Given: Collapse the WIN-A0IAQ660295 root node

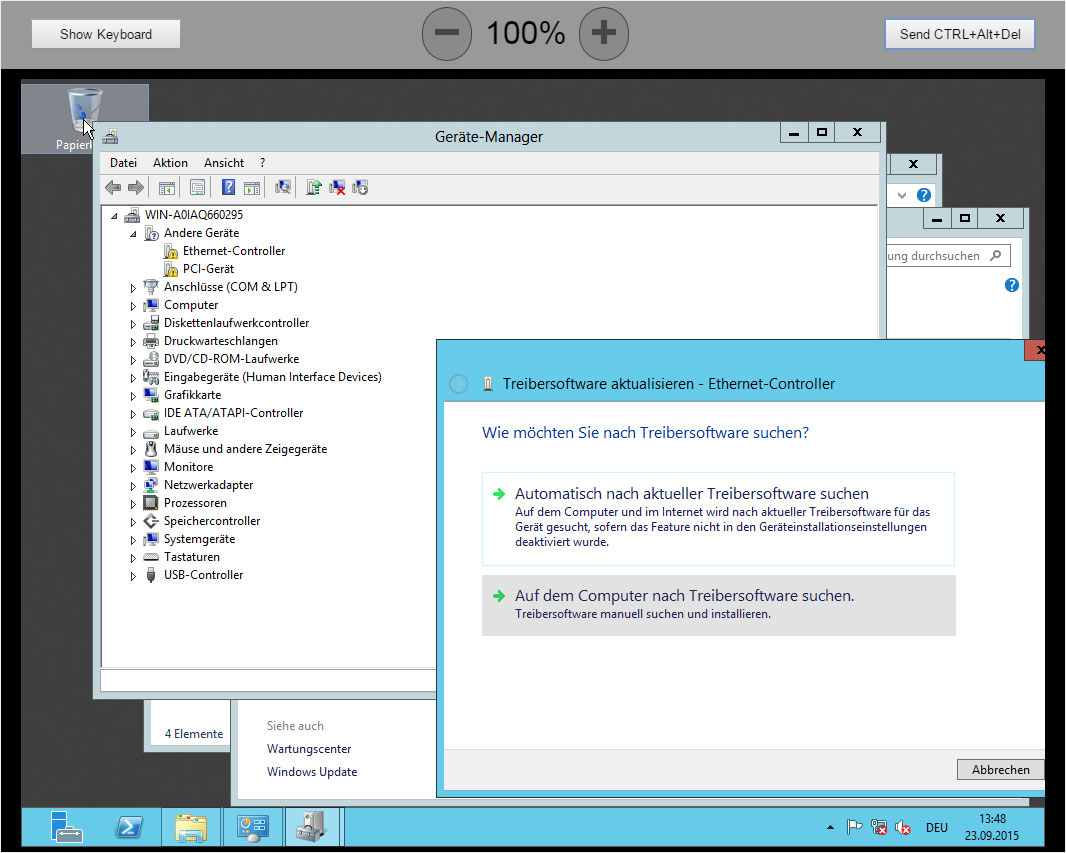Looking at the screenshot, I should 114,215.
